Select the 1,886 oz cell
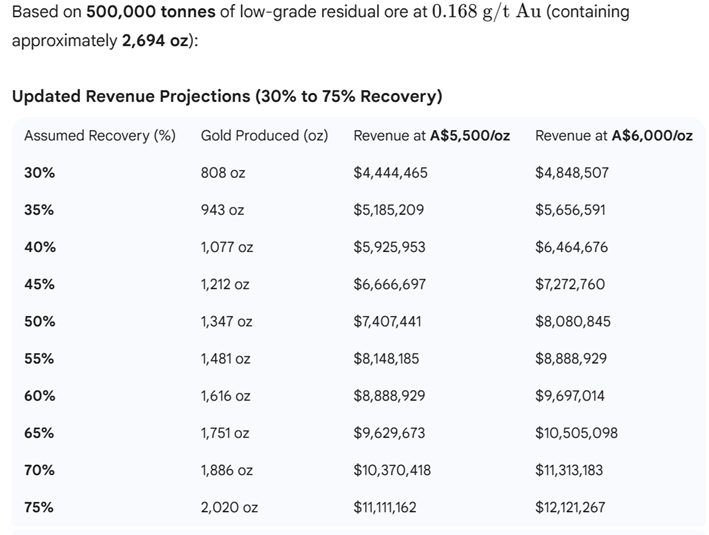Image resolution: width=709 pixels, height=535 pixels. click(x=227, y=470)
